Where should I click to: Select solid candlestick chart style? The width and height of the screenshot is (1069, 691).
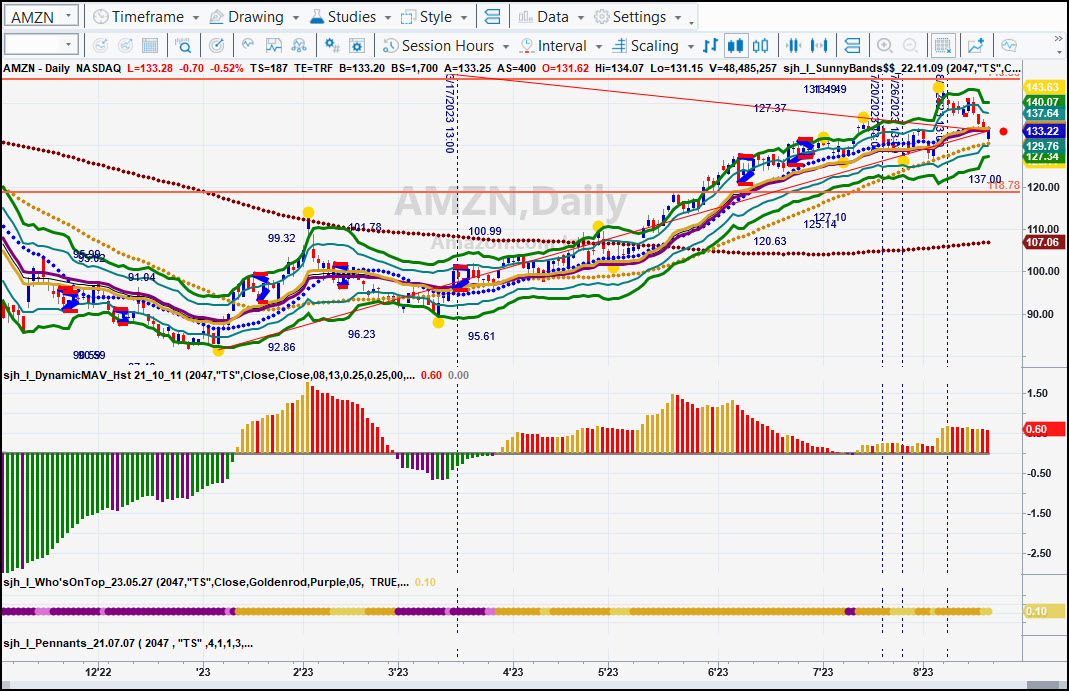pos(735,46)
